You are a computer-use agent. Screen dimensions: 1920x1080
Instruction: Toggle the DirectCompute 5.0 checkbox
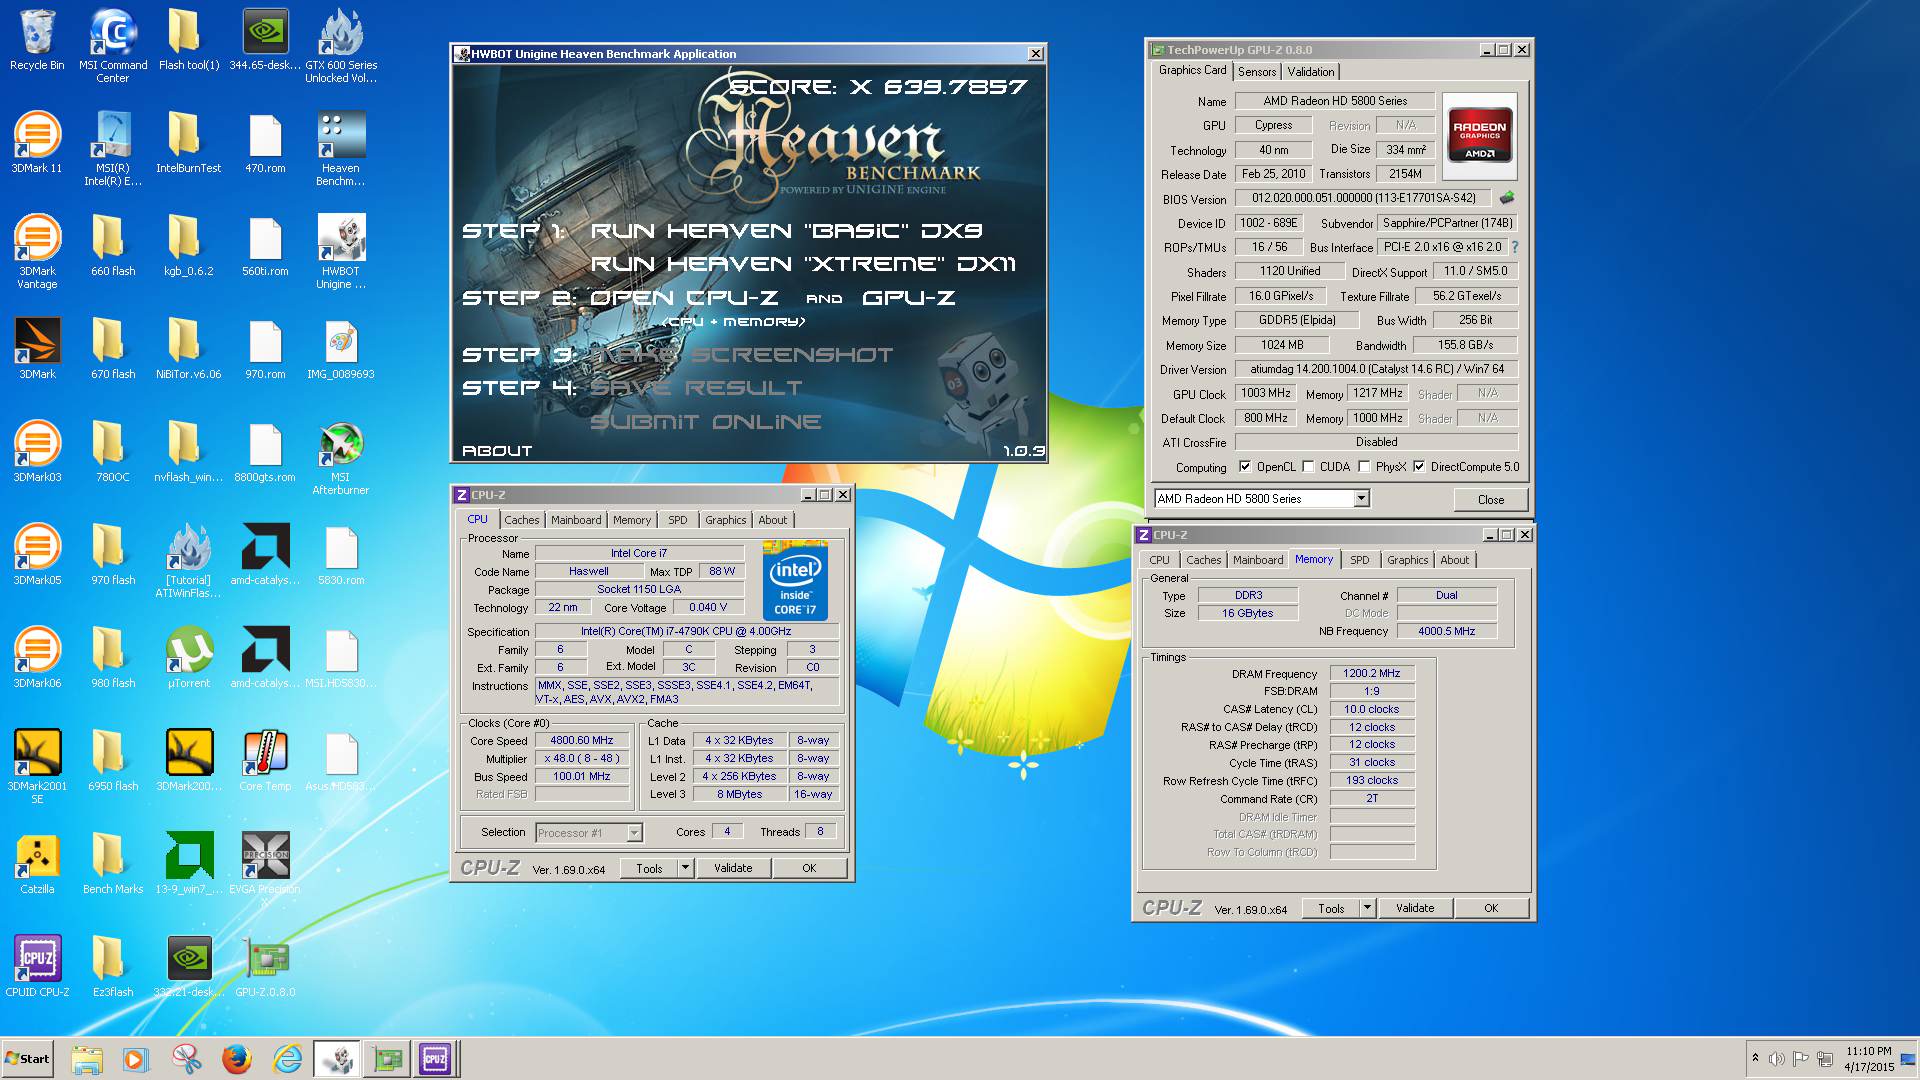coord(1419,467)
